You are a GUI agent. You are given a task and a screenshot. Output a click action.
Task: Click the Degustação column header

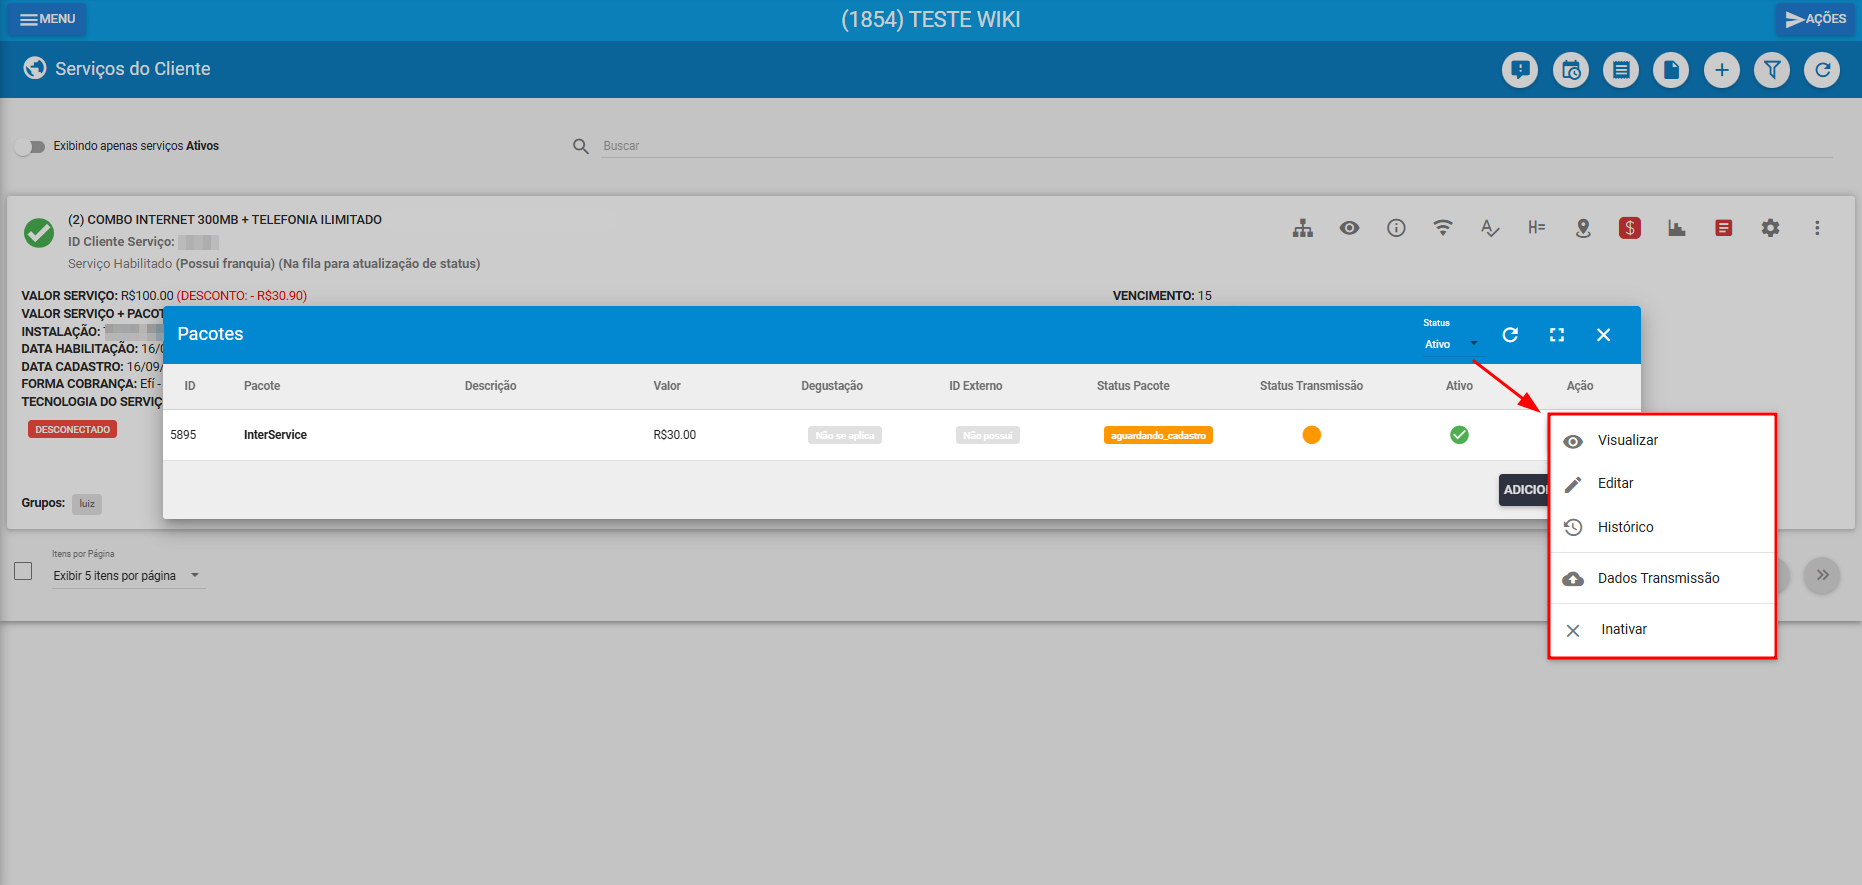[832, 386]
